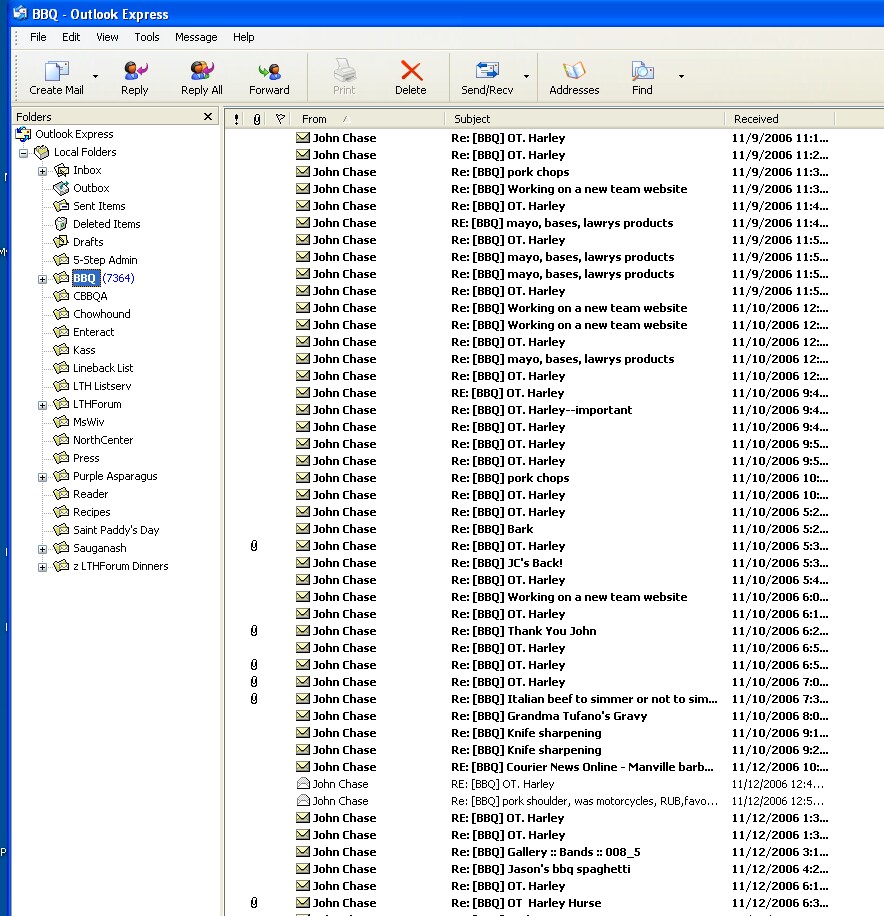Close the Folders pane
Screen dimensions: 884x916
click(208, 117)
